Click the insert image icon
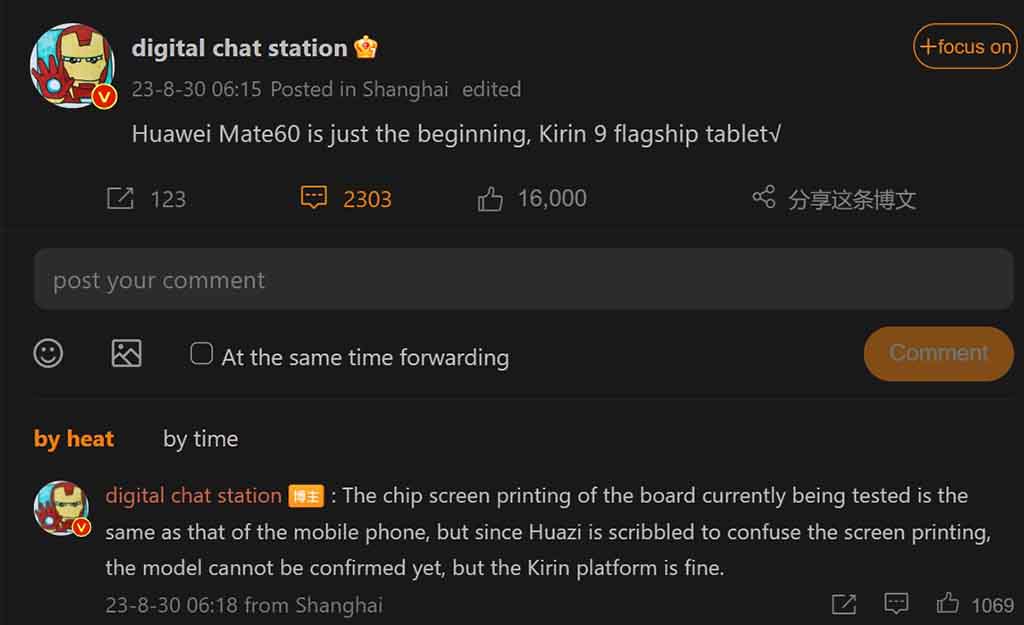Image resolution: width=1024 pixels, height=625 pixels. coord(126,353)
